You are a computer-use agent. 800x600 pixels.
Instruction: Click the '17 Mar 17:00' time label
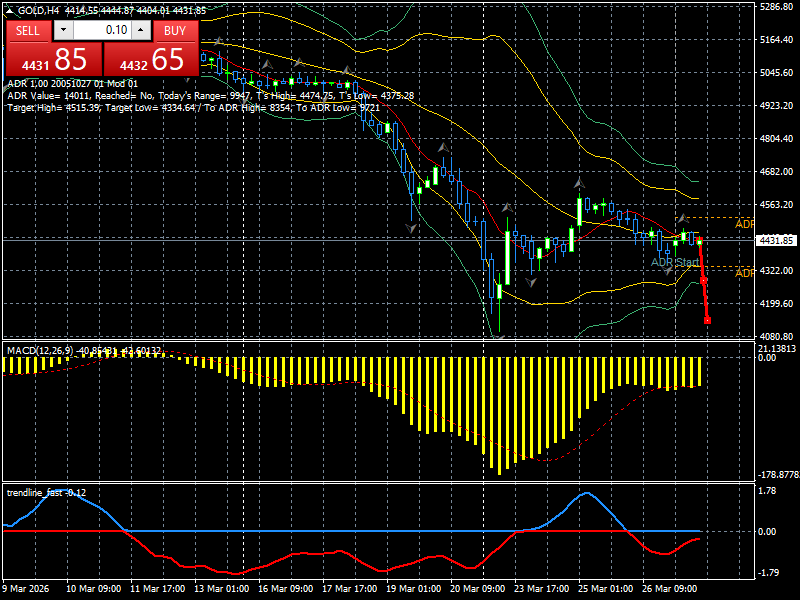pos(349,588)
